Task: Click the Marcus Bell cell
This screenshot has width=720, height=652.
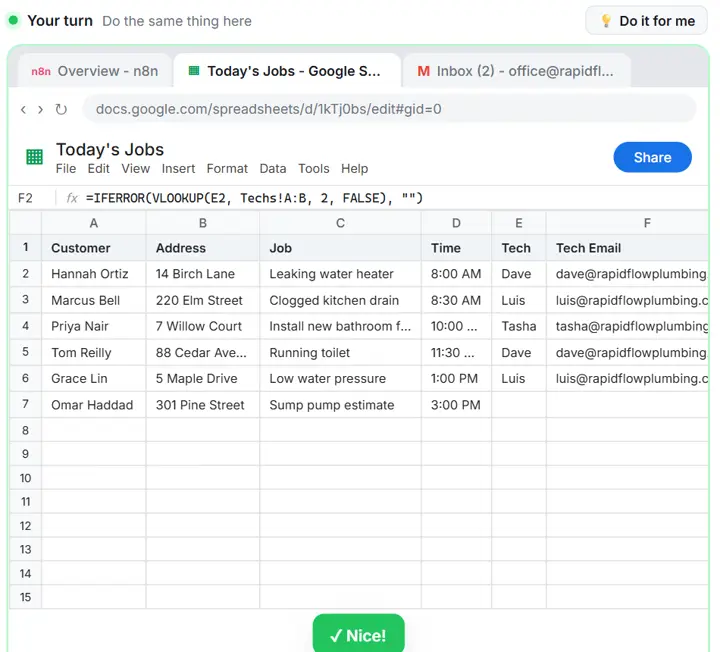Action: 94,300
